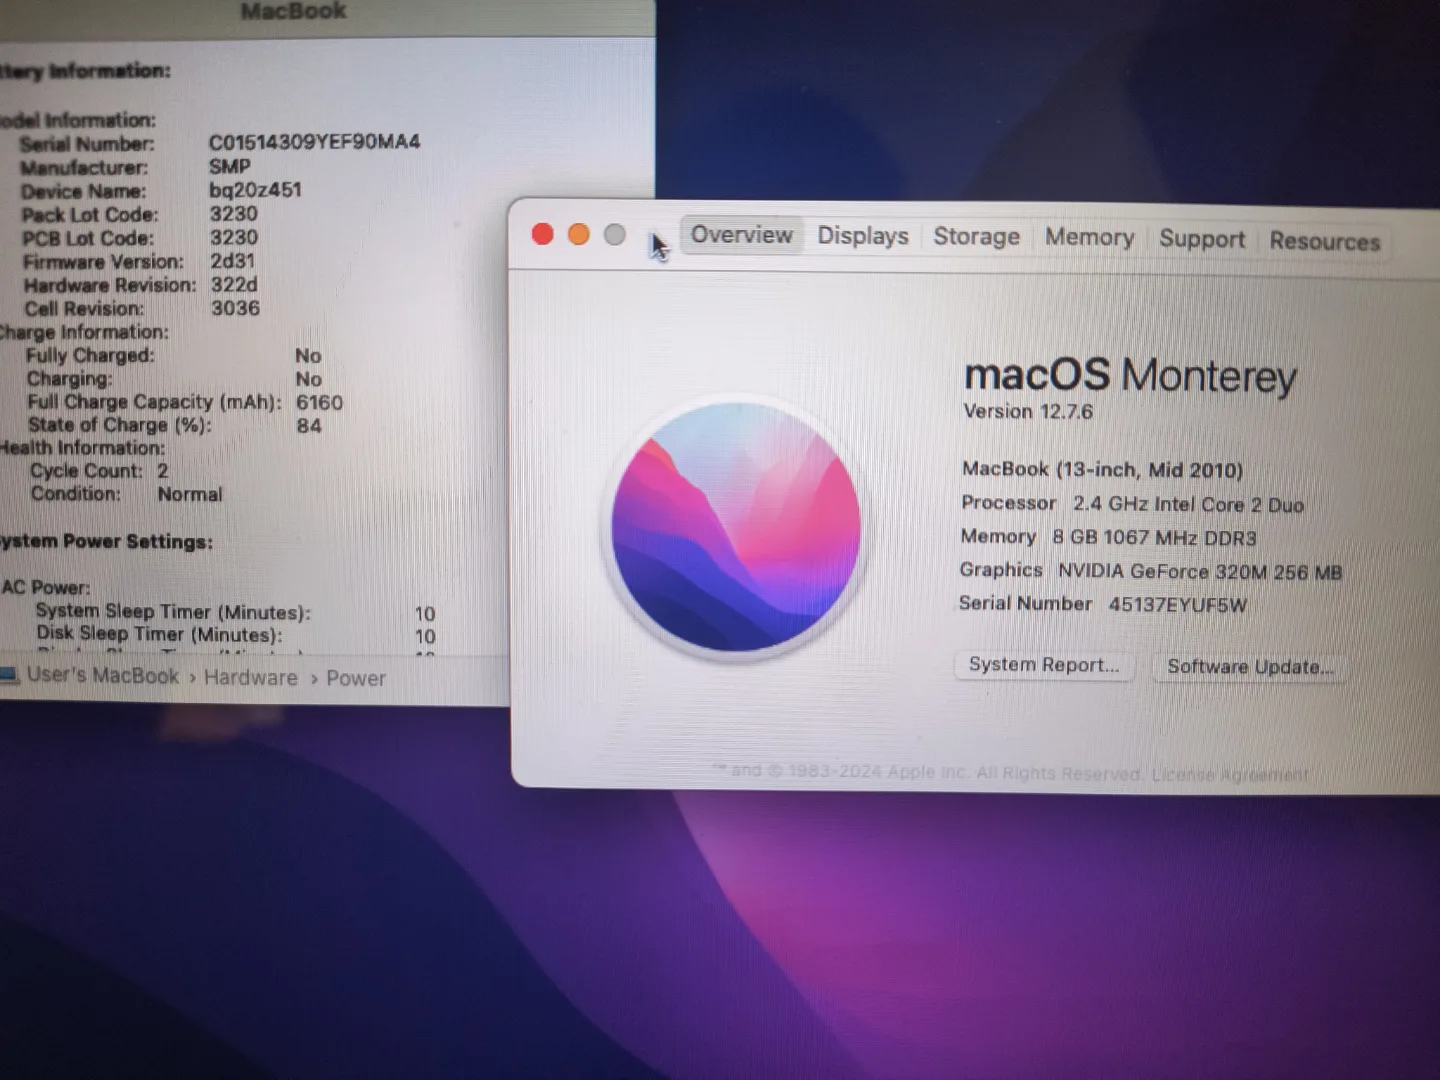Viewport: 1440px width, 1080px height.
Task: Navigate to the Hardware breadcrumb
Action: (x=250, y=677)
